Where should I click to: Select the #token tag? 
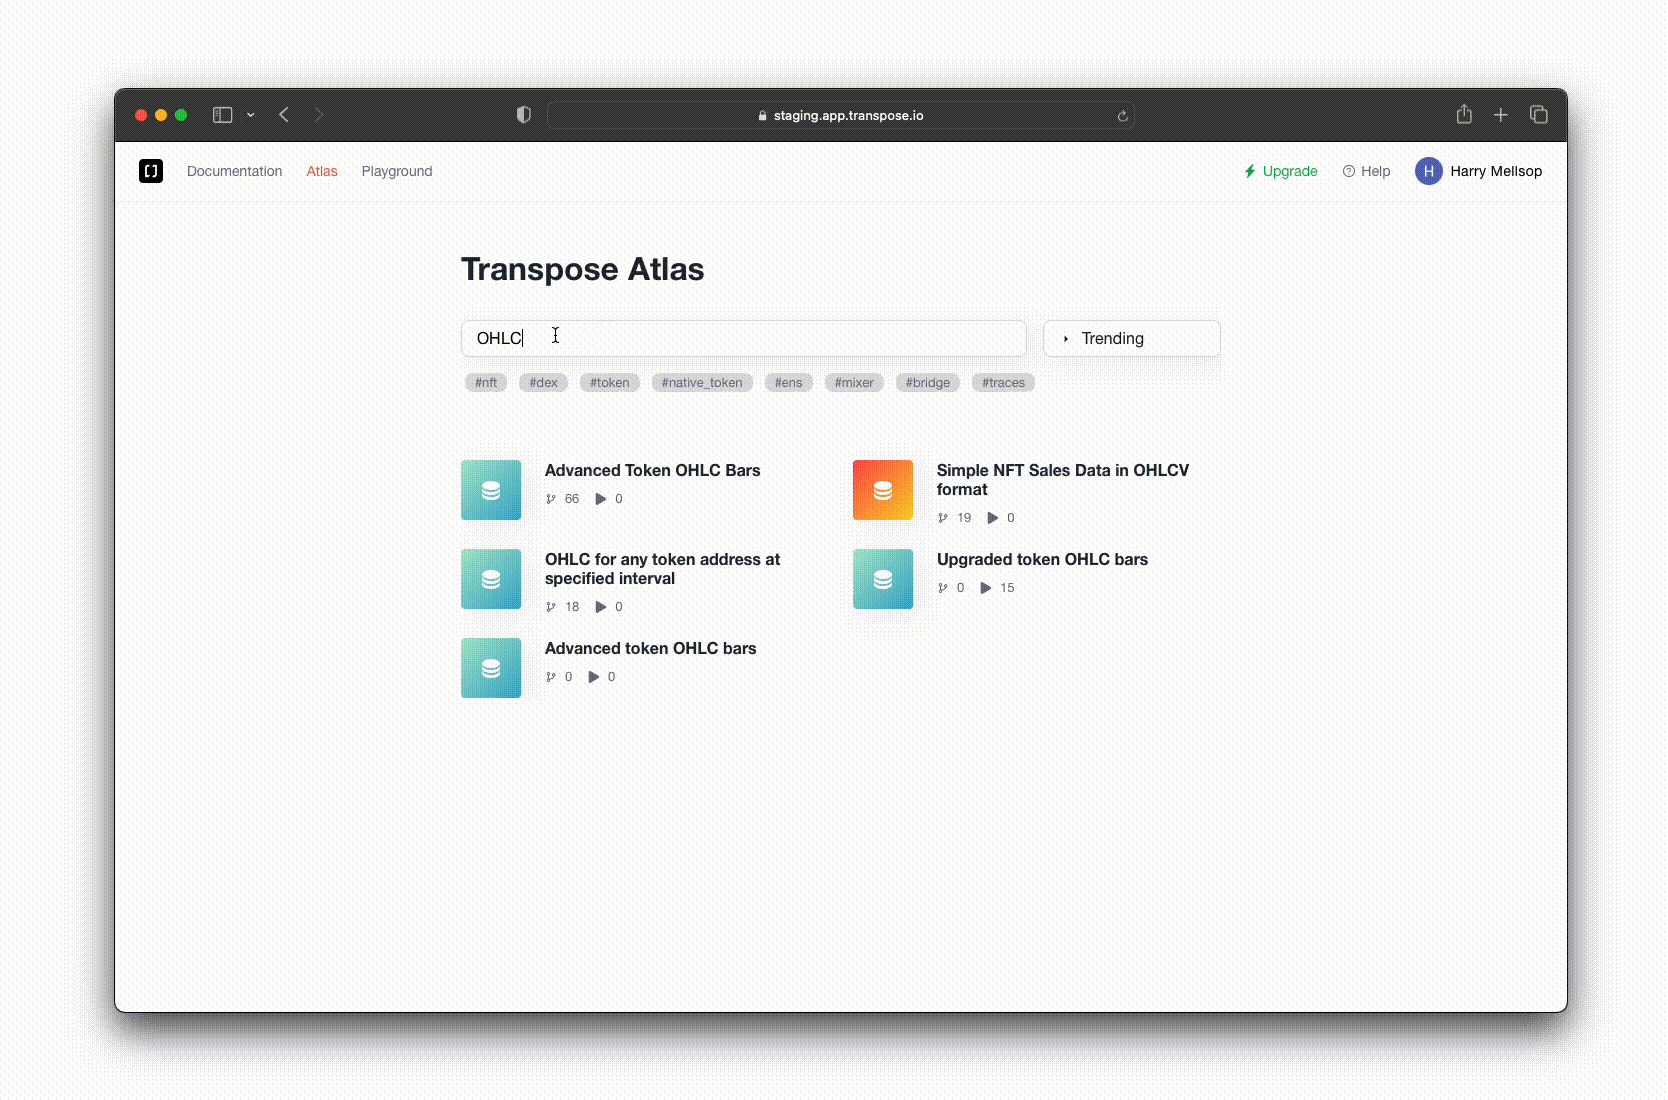[x=609, y=382]
